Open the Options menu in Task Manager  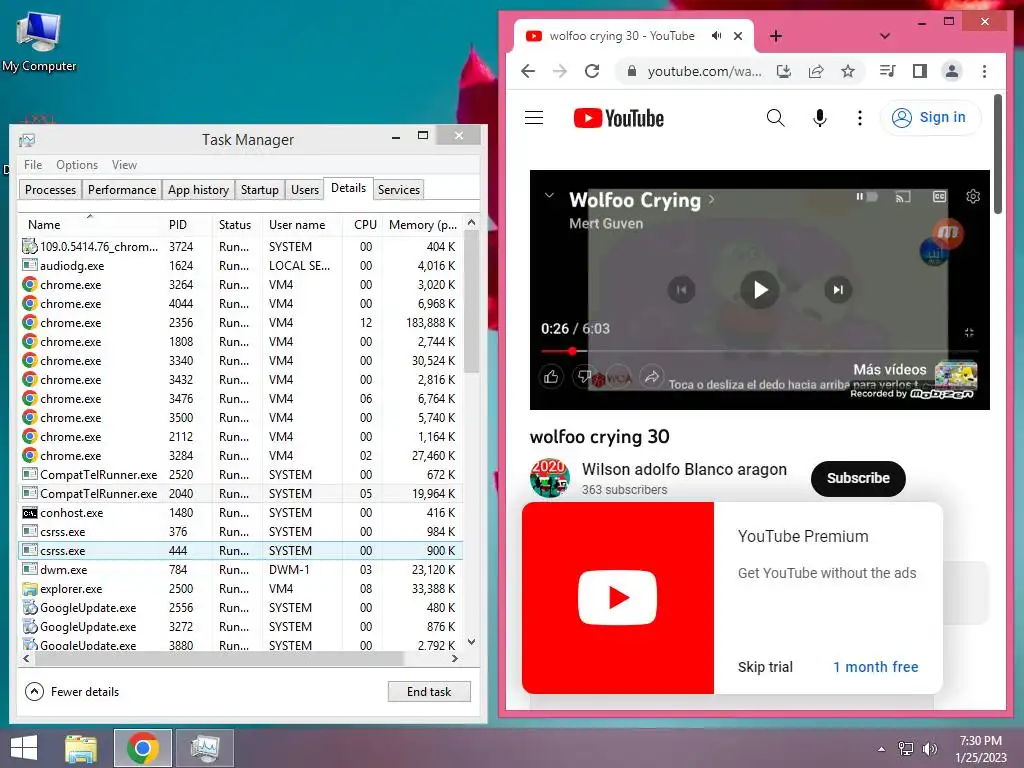click(76, 165)
